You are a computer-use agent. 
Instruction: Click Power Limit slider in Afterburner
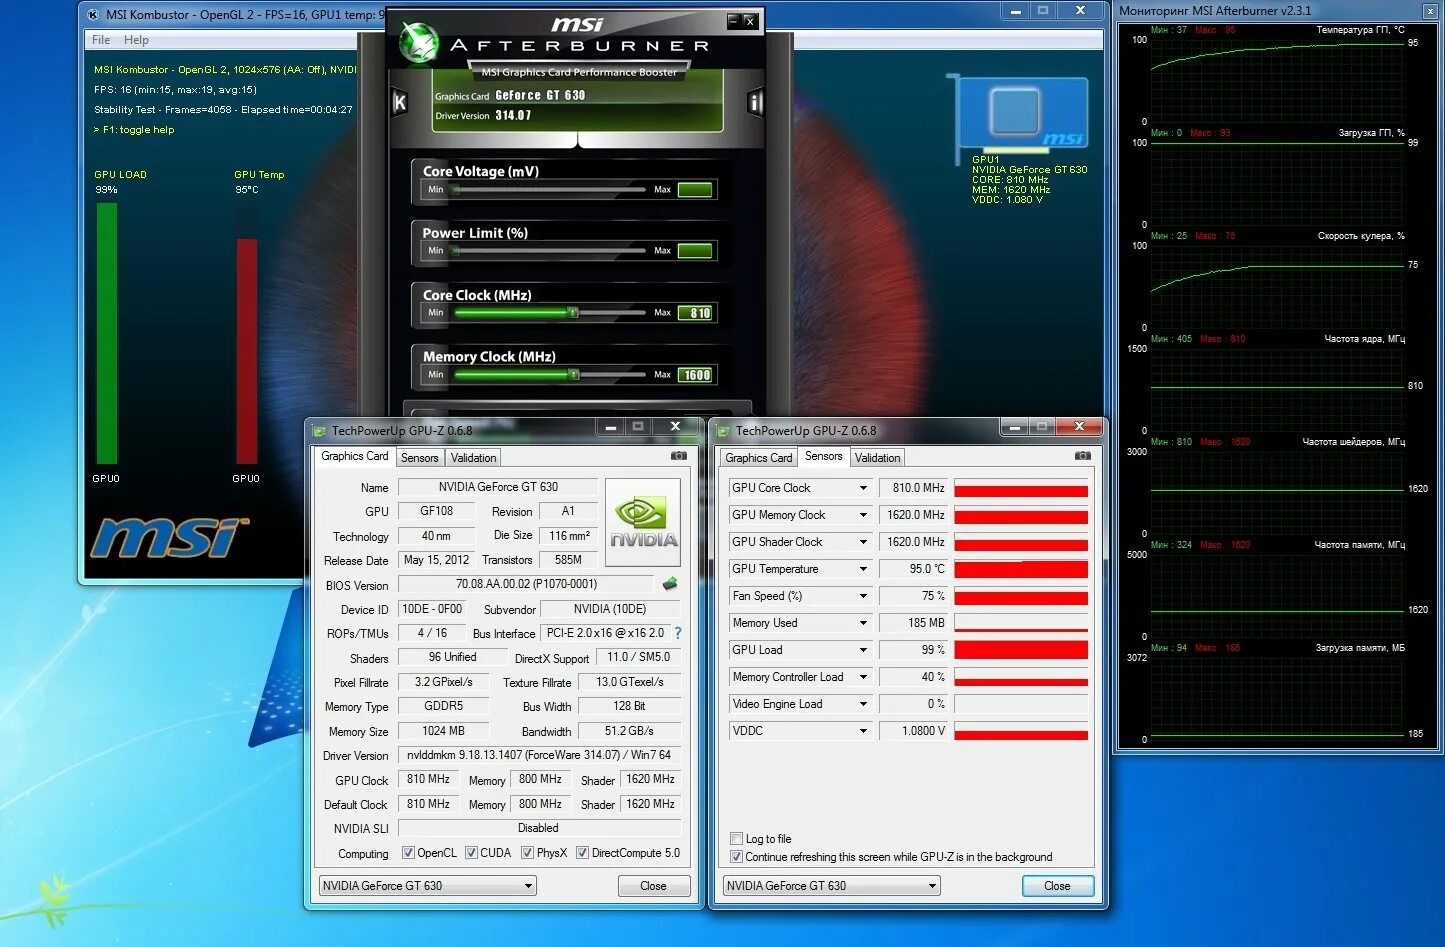pos(550,251)
